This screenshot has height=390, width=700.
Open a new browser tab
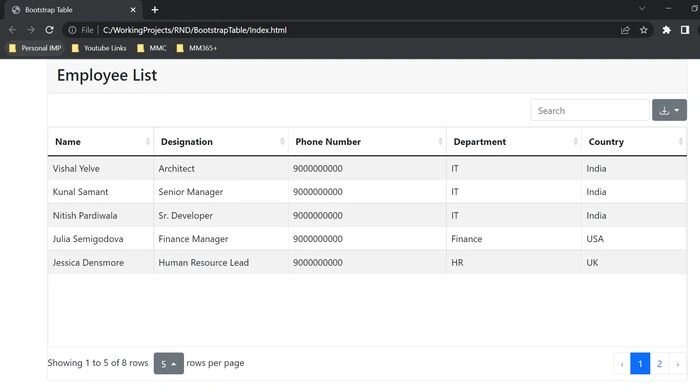[x=155, y=10]
